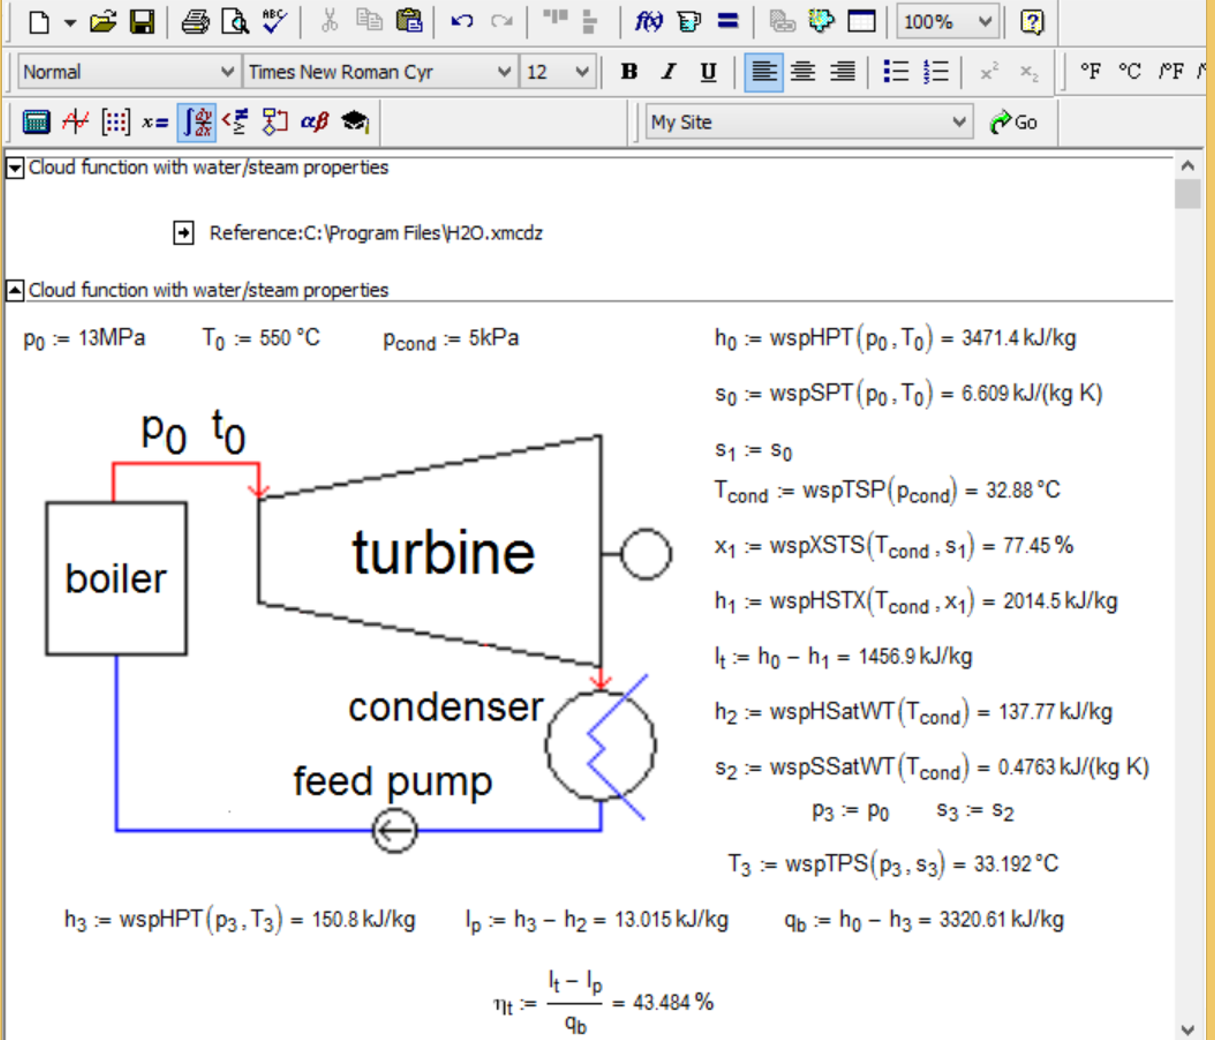Center align text
The width and height of the screenshot is (1215, 1042).
803,72
